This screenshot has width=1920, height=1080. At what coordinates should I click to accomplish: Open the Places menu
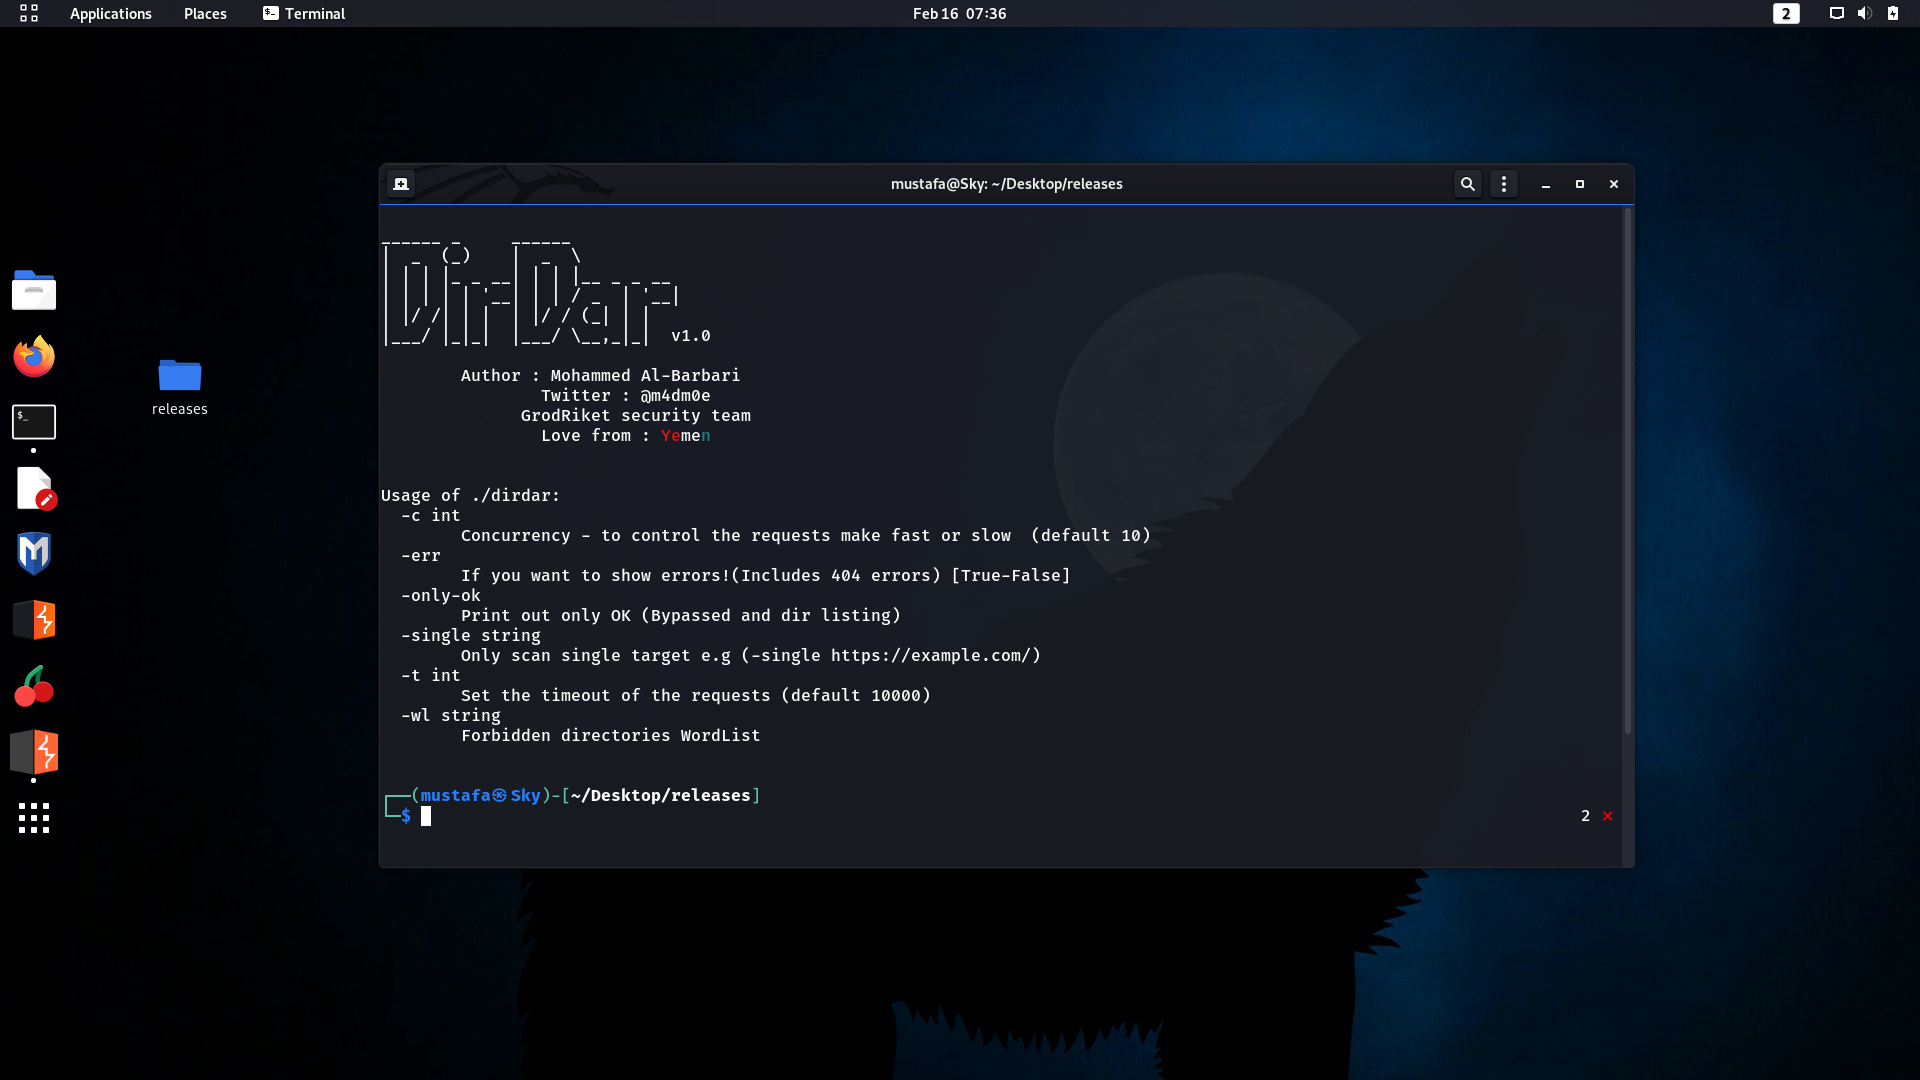tap(204, 13)
